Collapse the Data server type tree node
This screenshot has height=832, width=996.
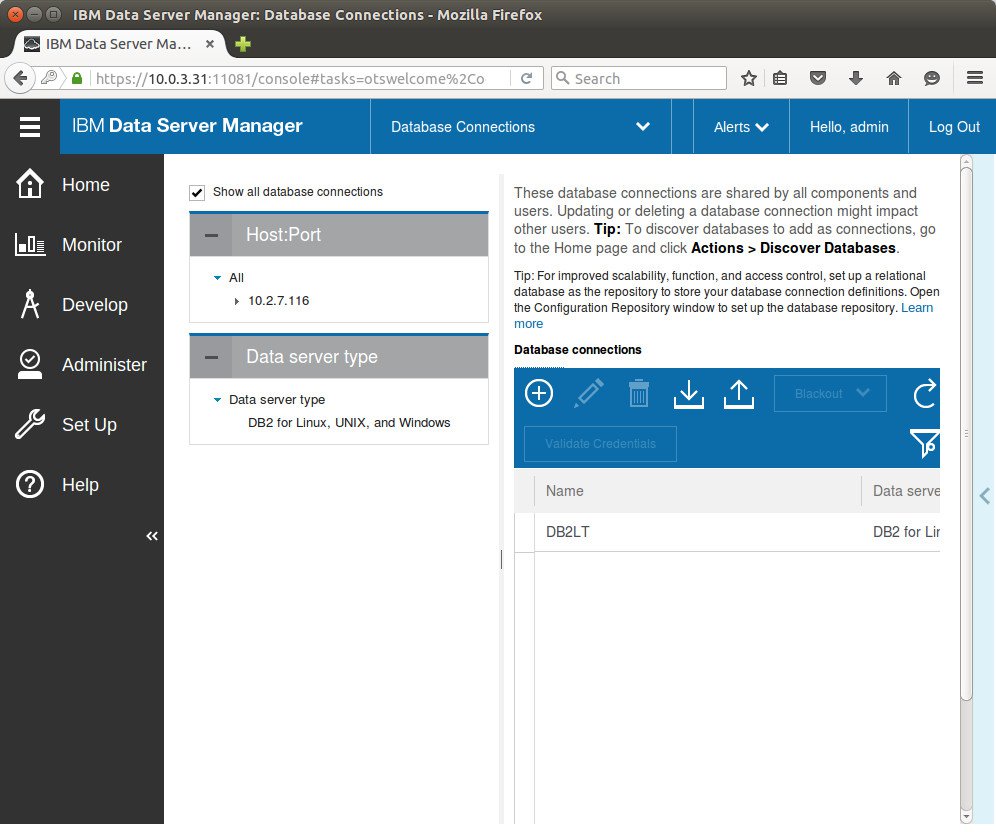(217, 399)
